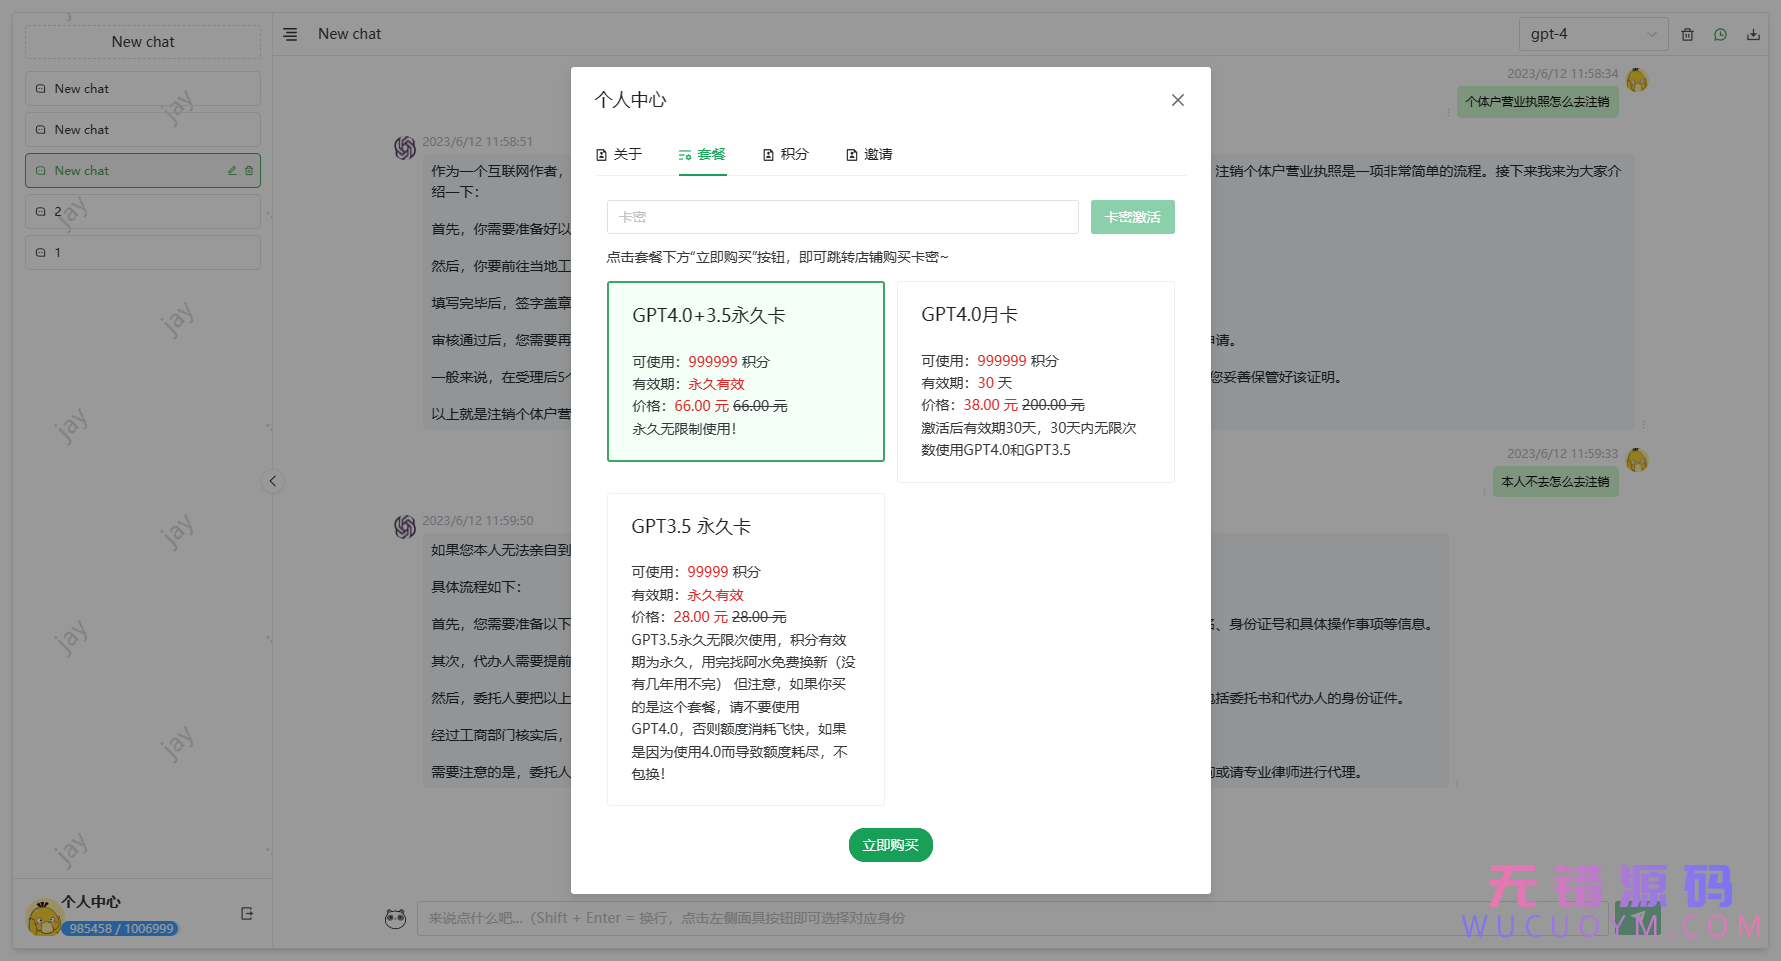The width and height of the screenshot is (1781, 961).
Task: Rename the selected New chat via pencil icon
Action: (x=231, y=170)
